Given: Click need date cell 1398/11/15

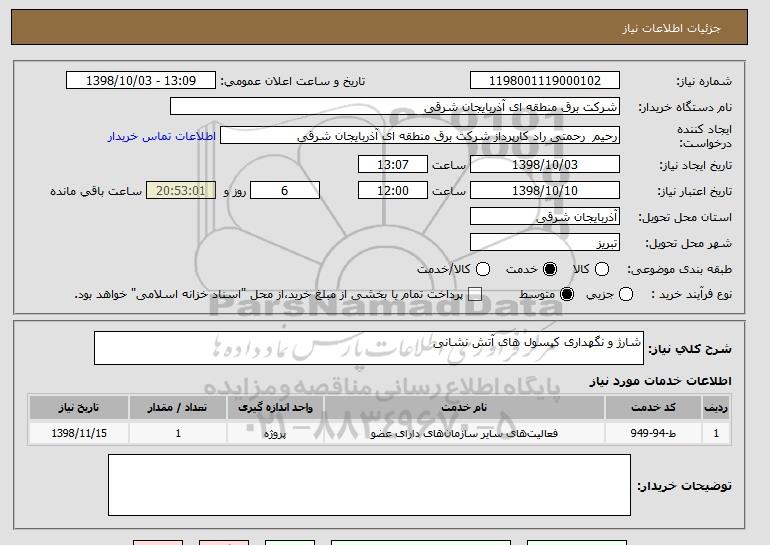Looking at the screenshot, I should (x=79, y=433).
